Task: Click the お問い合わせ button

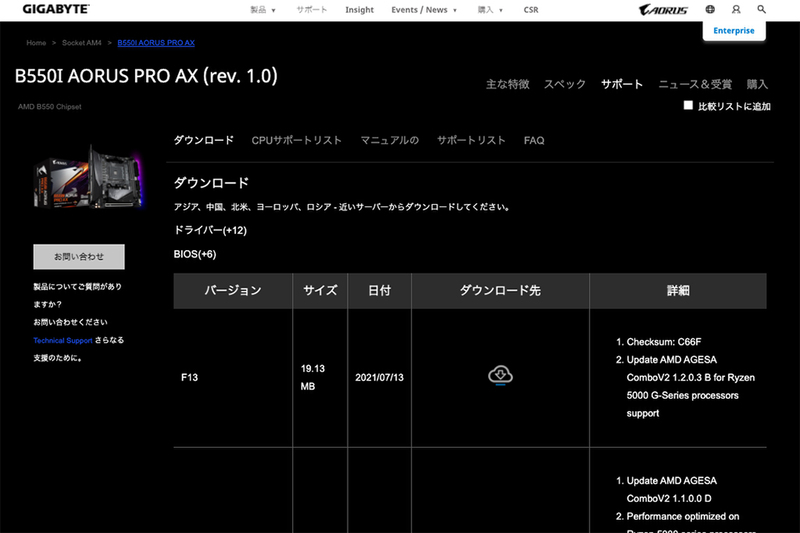Action: pos(79,257)
